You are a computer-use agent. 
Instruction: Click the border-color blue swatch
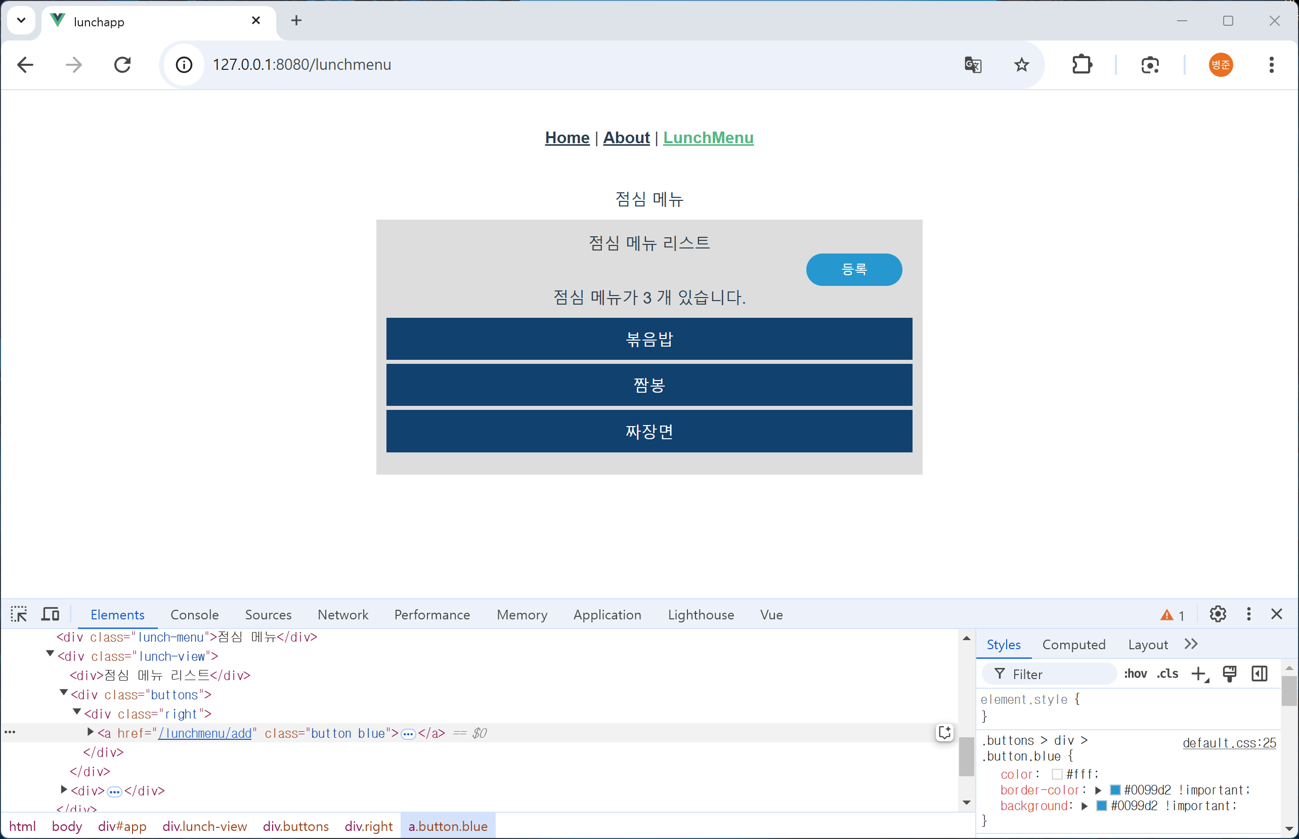[x=1115, y=790]
